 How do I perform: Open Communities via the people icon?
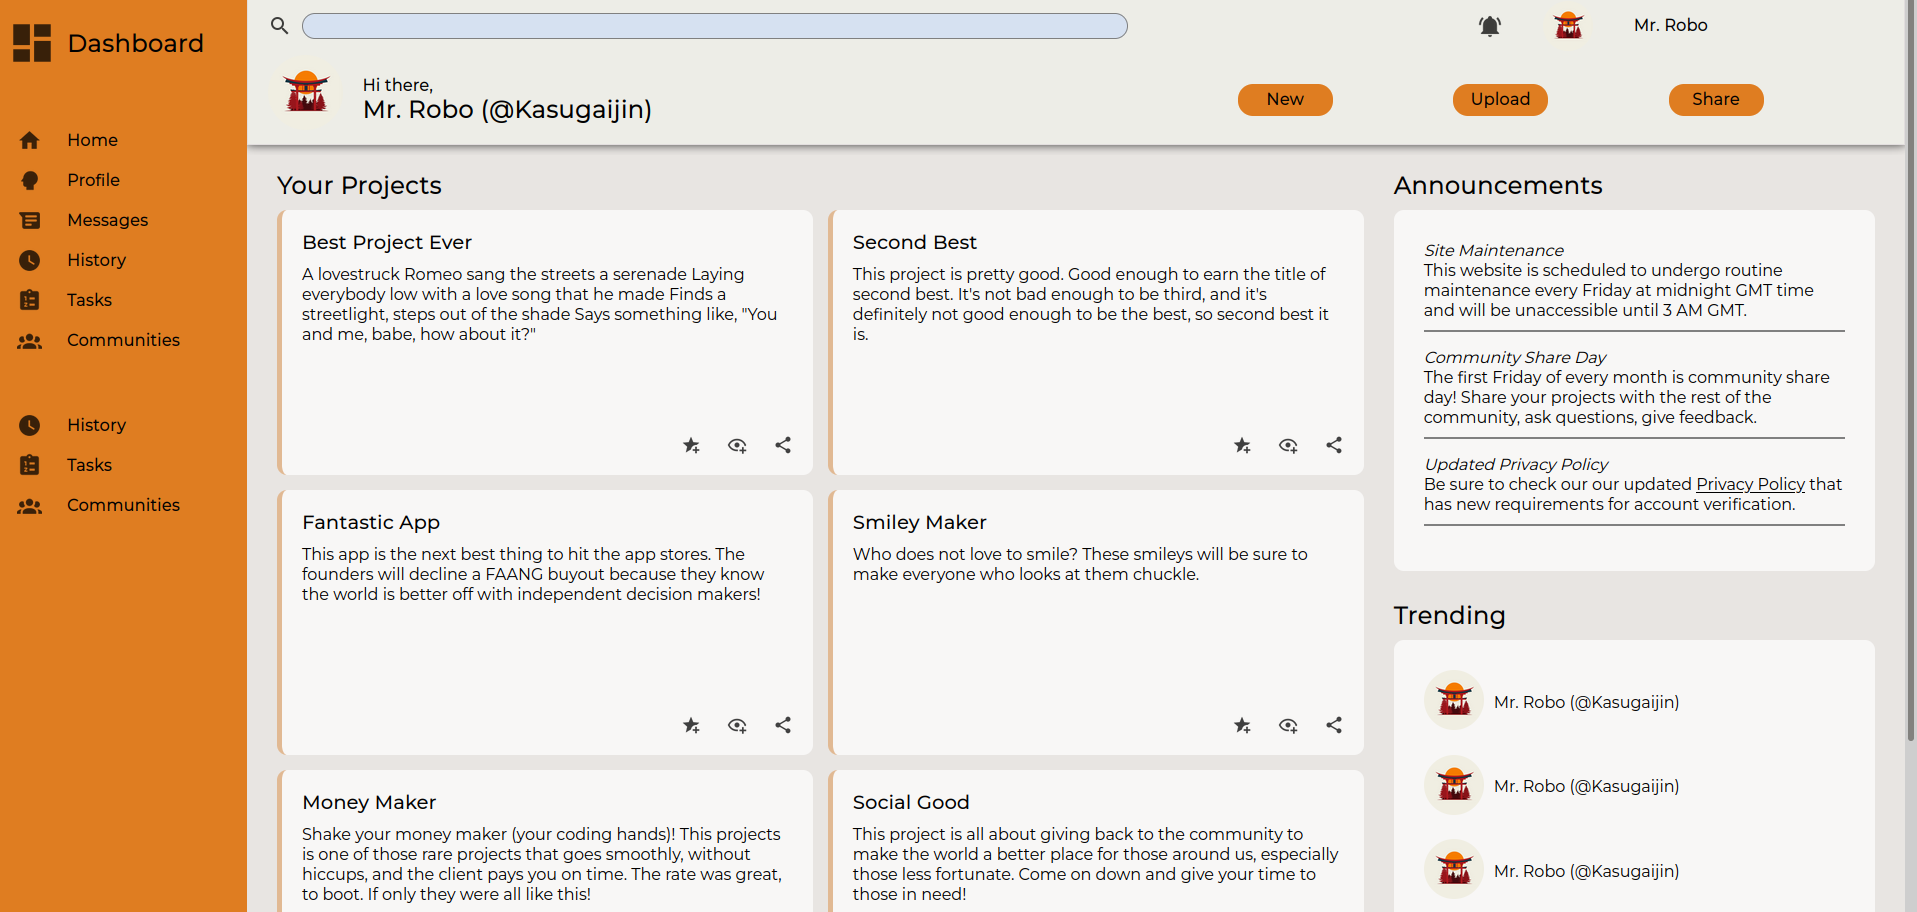(x=30, y=340)
